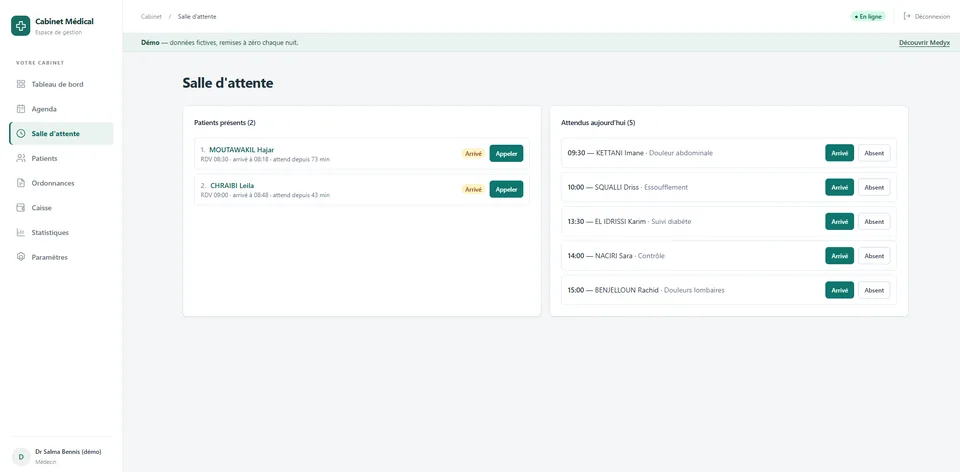The image size is (960, 472).
Task: Mark NACIRI Sara as Arrivé
Action: 839,256
